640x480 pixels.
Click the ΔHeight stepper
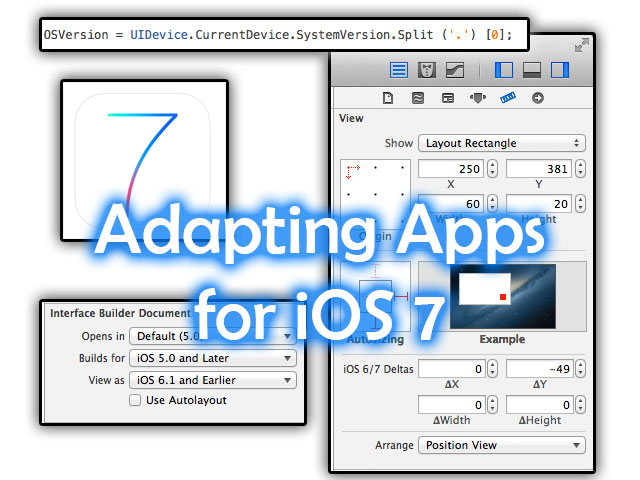click(580, 404)
